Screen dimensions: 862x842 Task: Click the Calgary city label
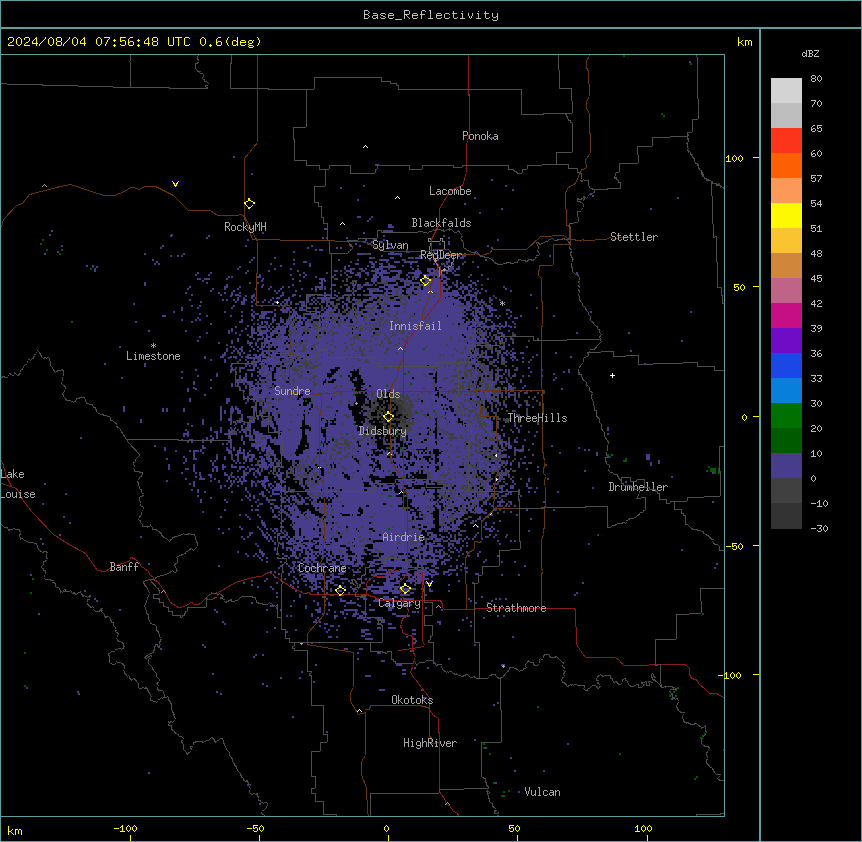point(399,603)
